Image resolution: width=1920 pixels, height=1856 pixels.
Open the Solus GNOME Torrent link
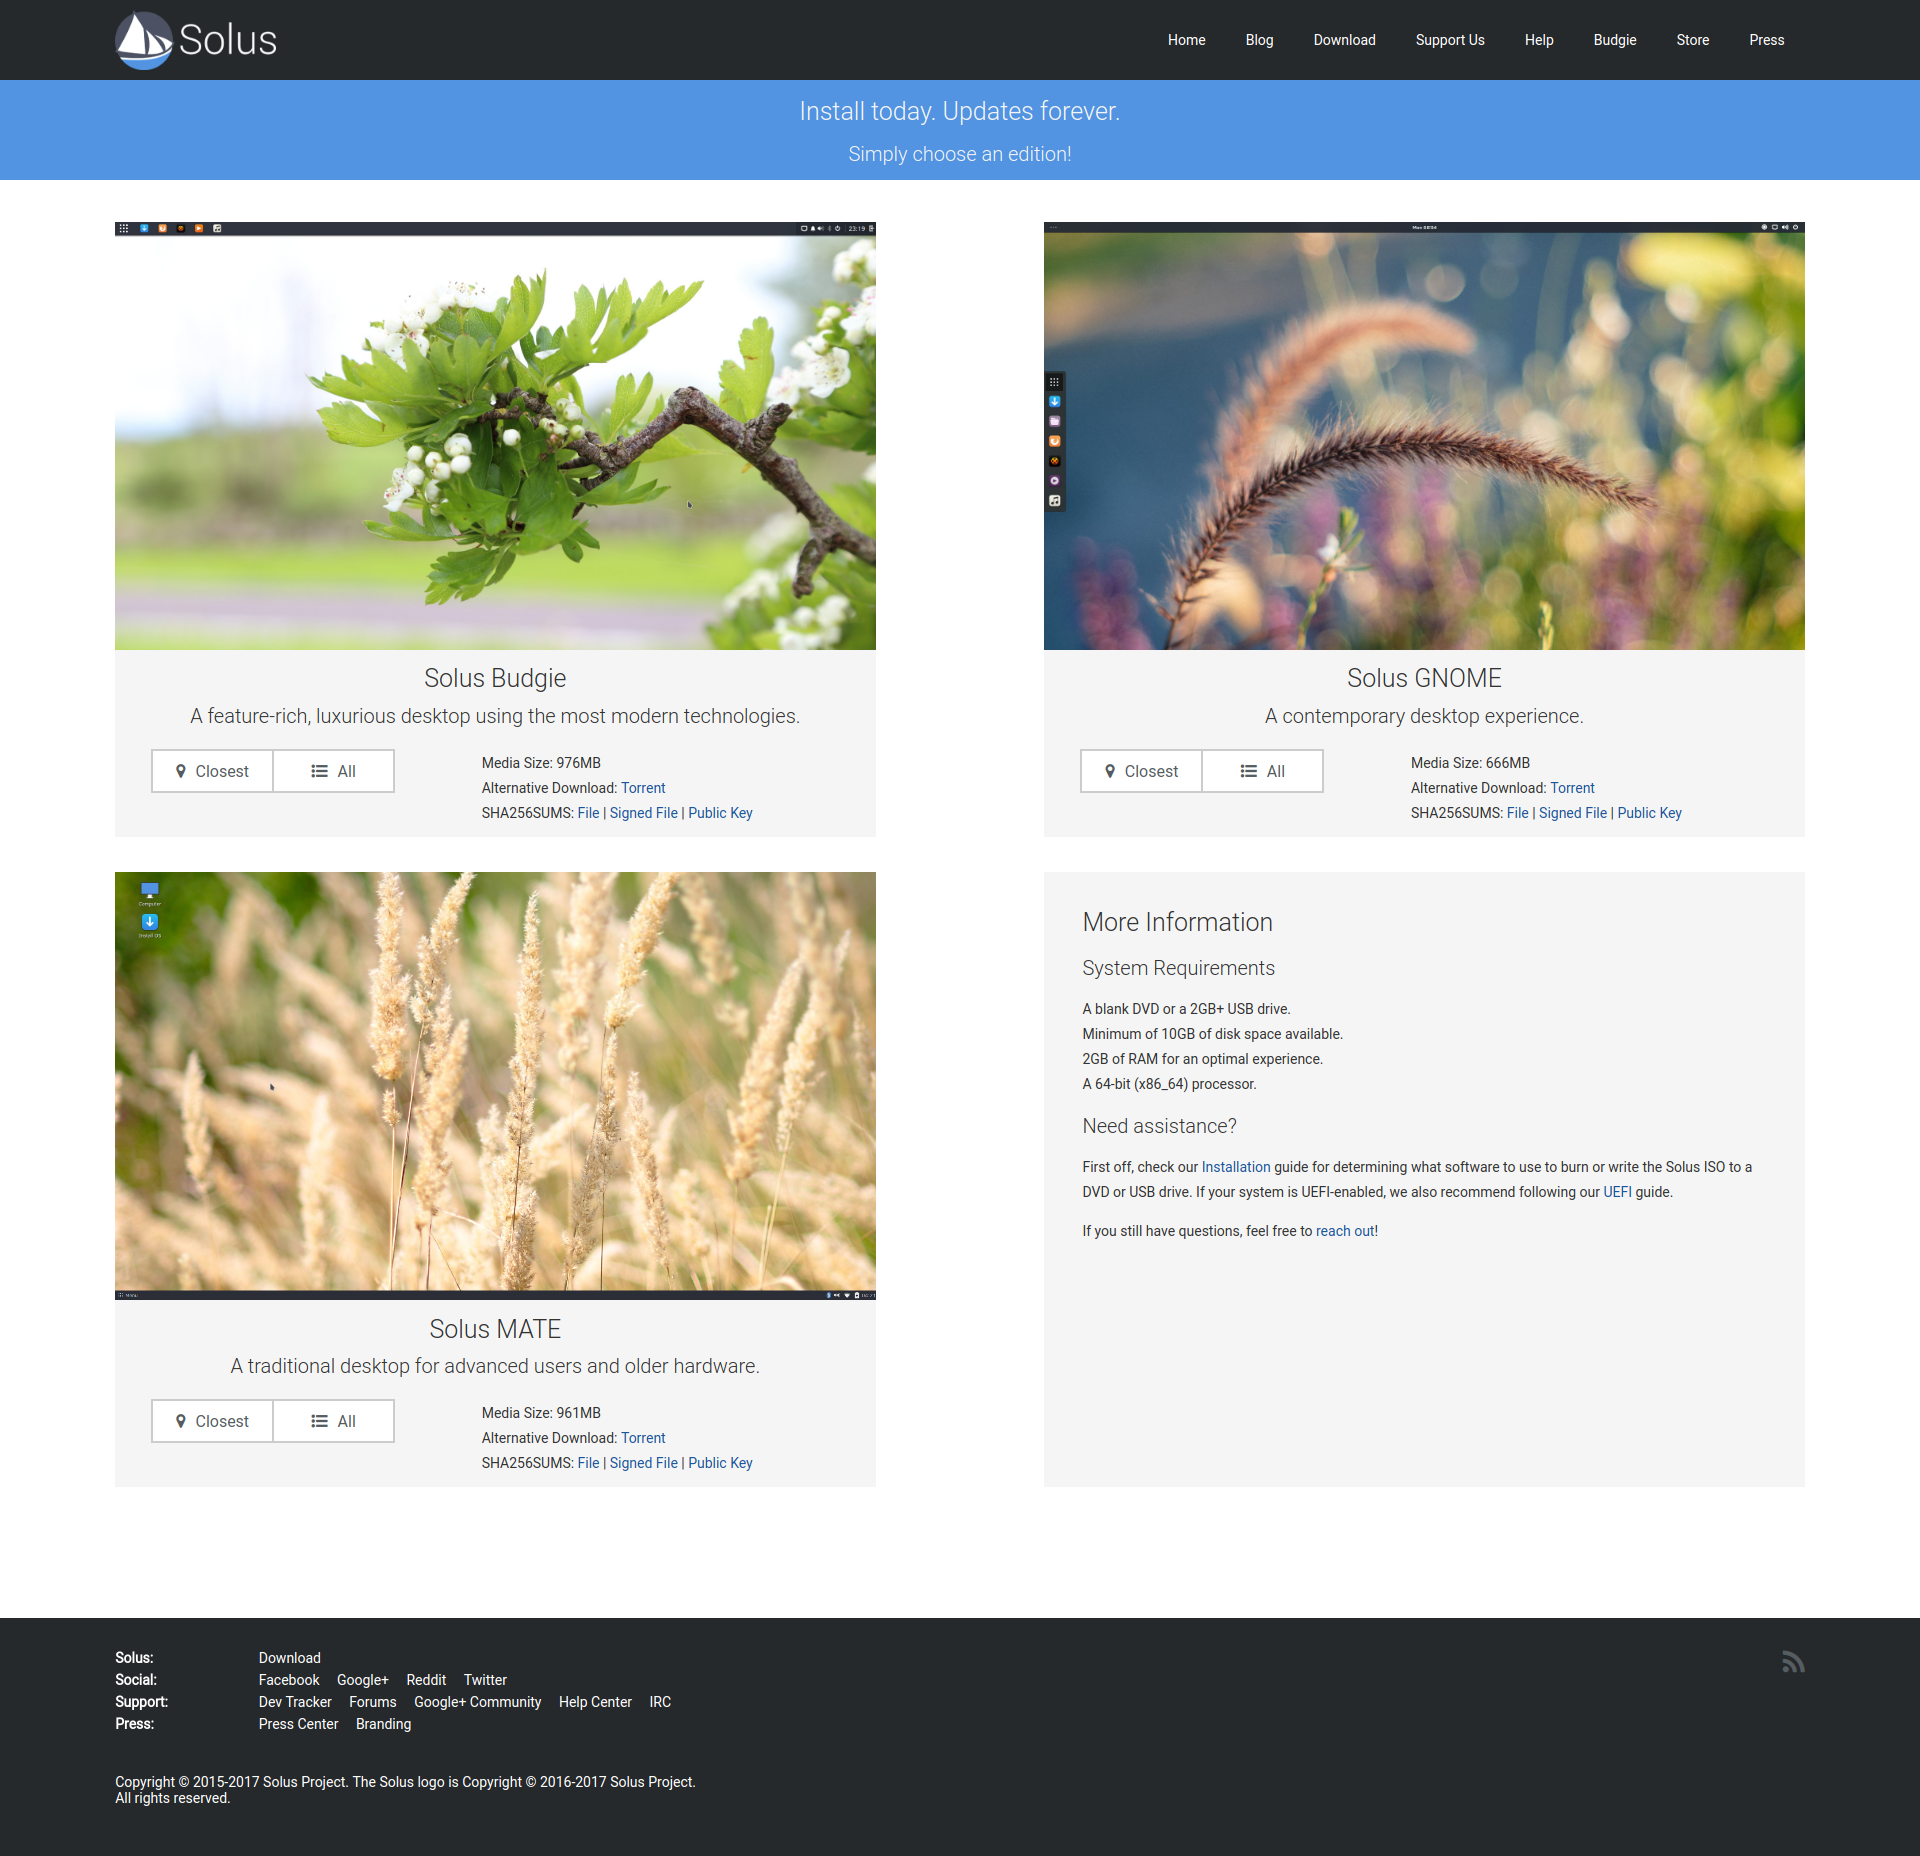point(1572,788)
